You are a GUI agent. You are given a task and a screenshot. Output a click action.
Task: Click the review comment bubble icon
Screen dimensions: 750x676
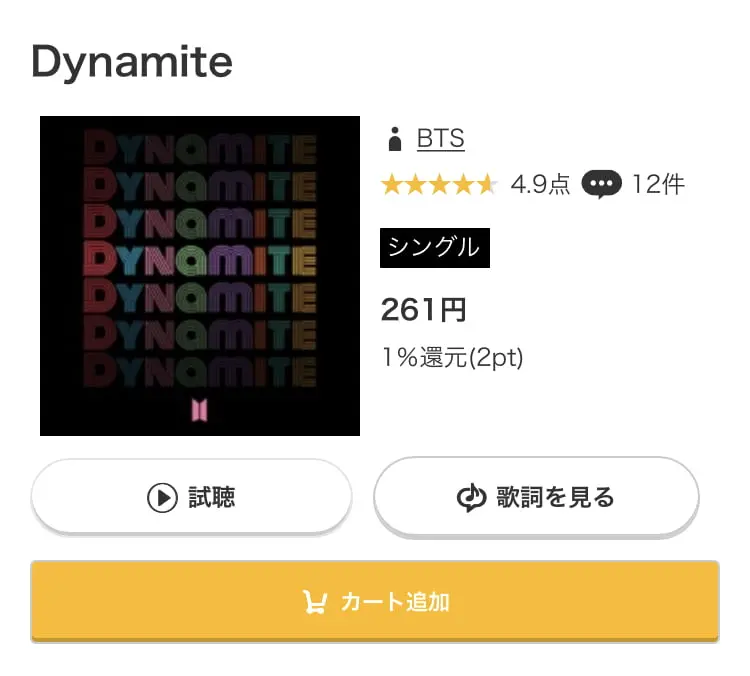(x=601, y=184)
